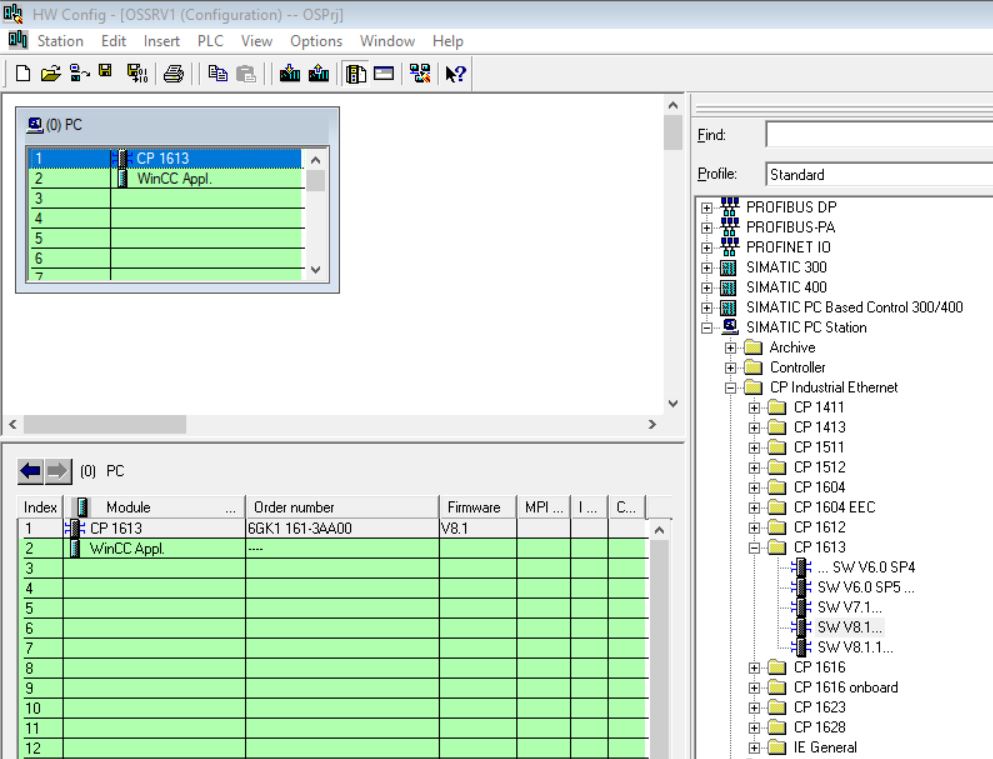Click the Save and Compile toolbar icon

tap(137, 73)
